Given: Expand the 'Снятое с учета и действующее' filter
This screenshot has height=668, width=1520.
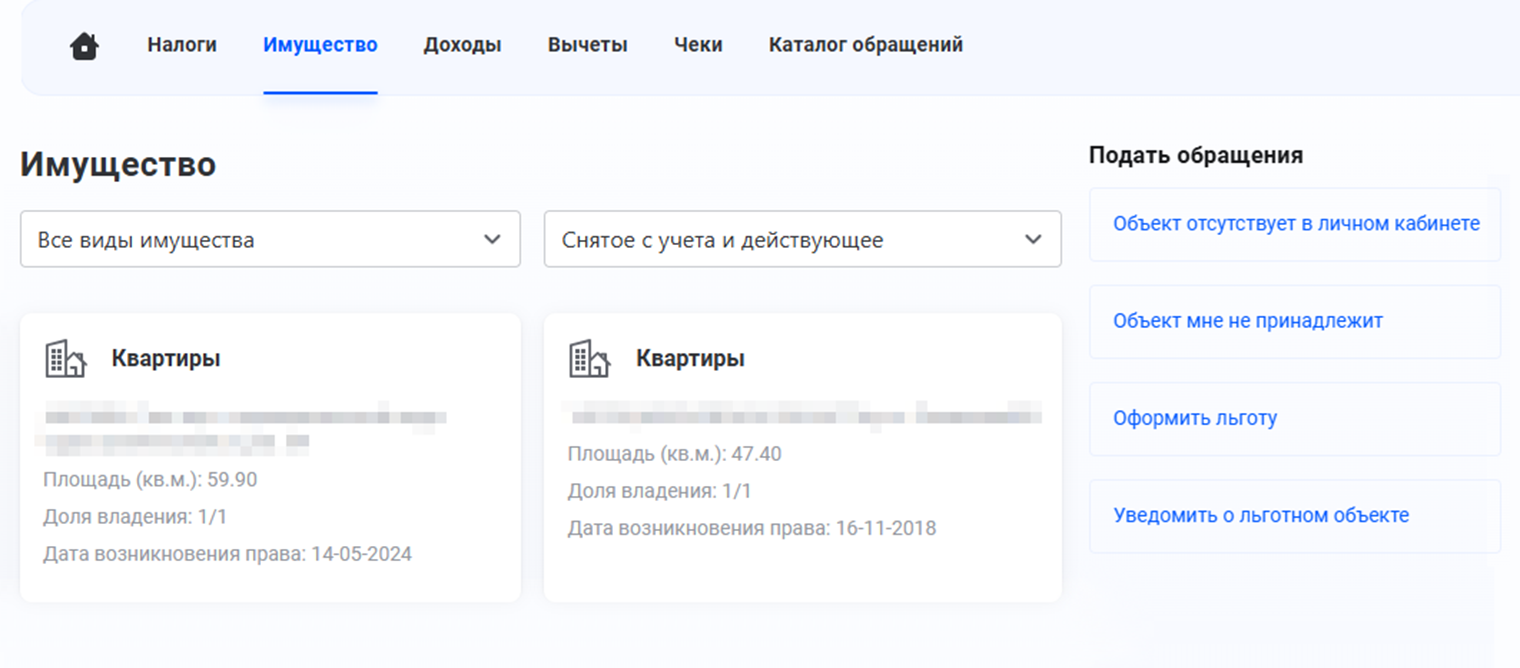Looking at the screenshot, I should tap(802, 240).
